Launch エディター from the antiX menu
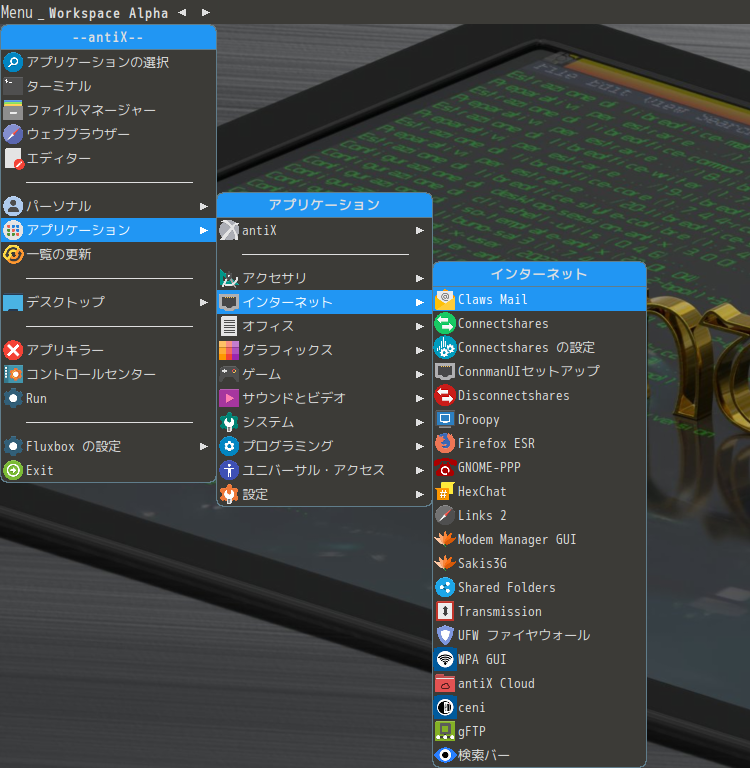 click(108, 158)
